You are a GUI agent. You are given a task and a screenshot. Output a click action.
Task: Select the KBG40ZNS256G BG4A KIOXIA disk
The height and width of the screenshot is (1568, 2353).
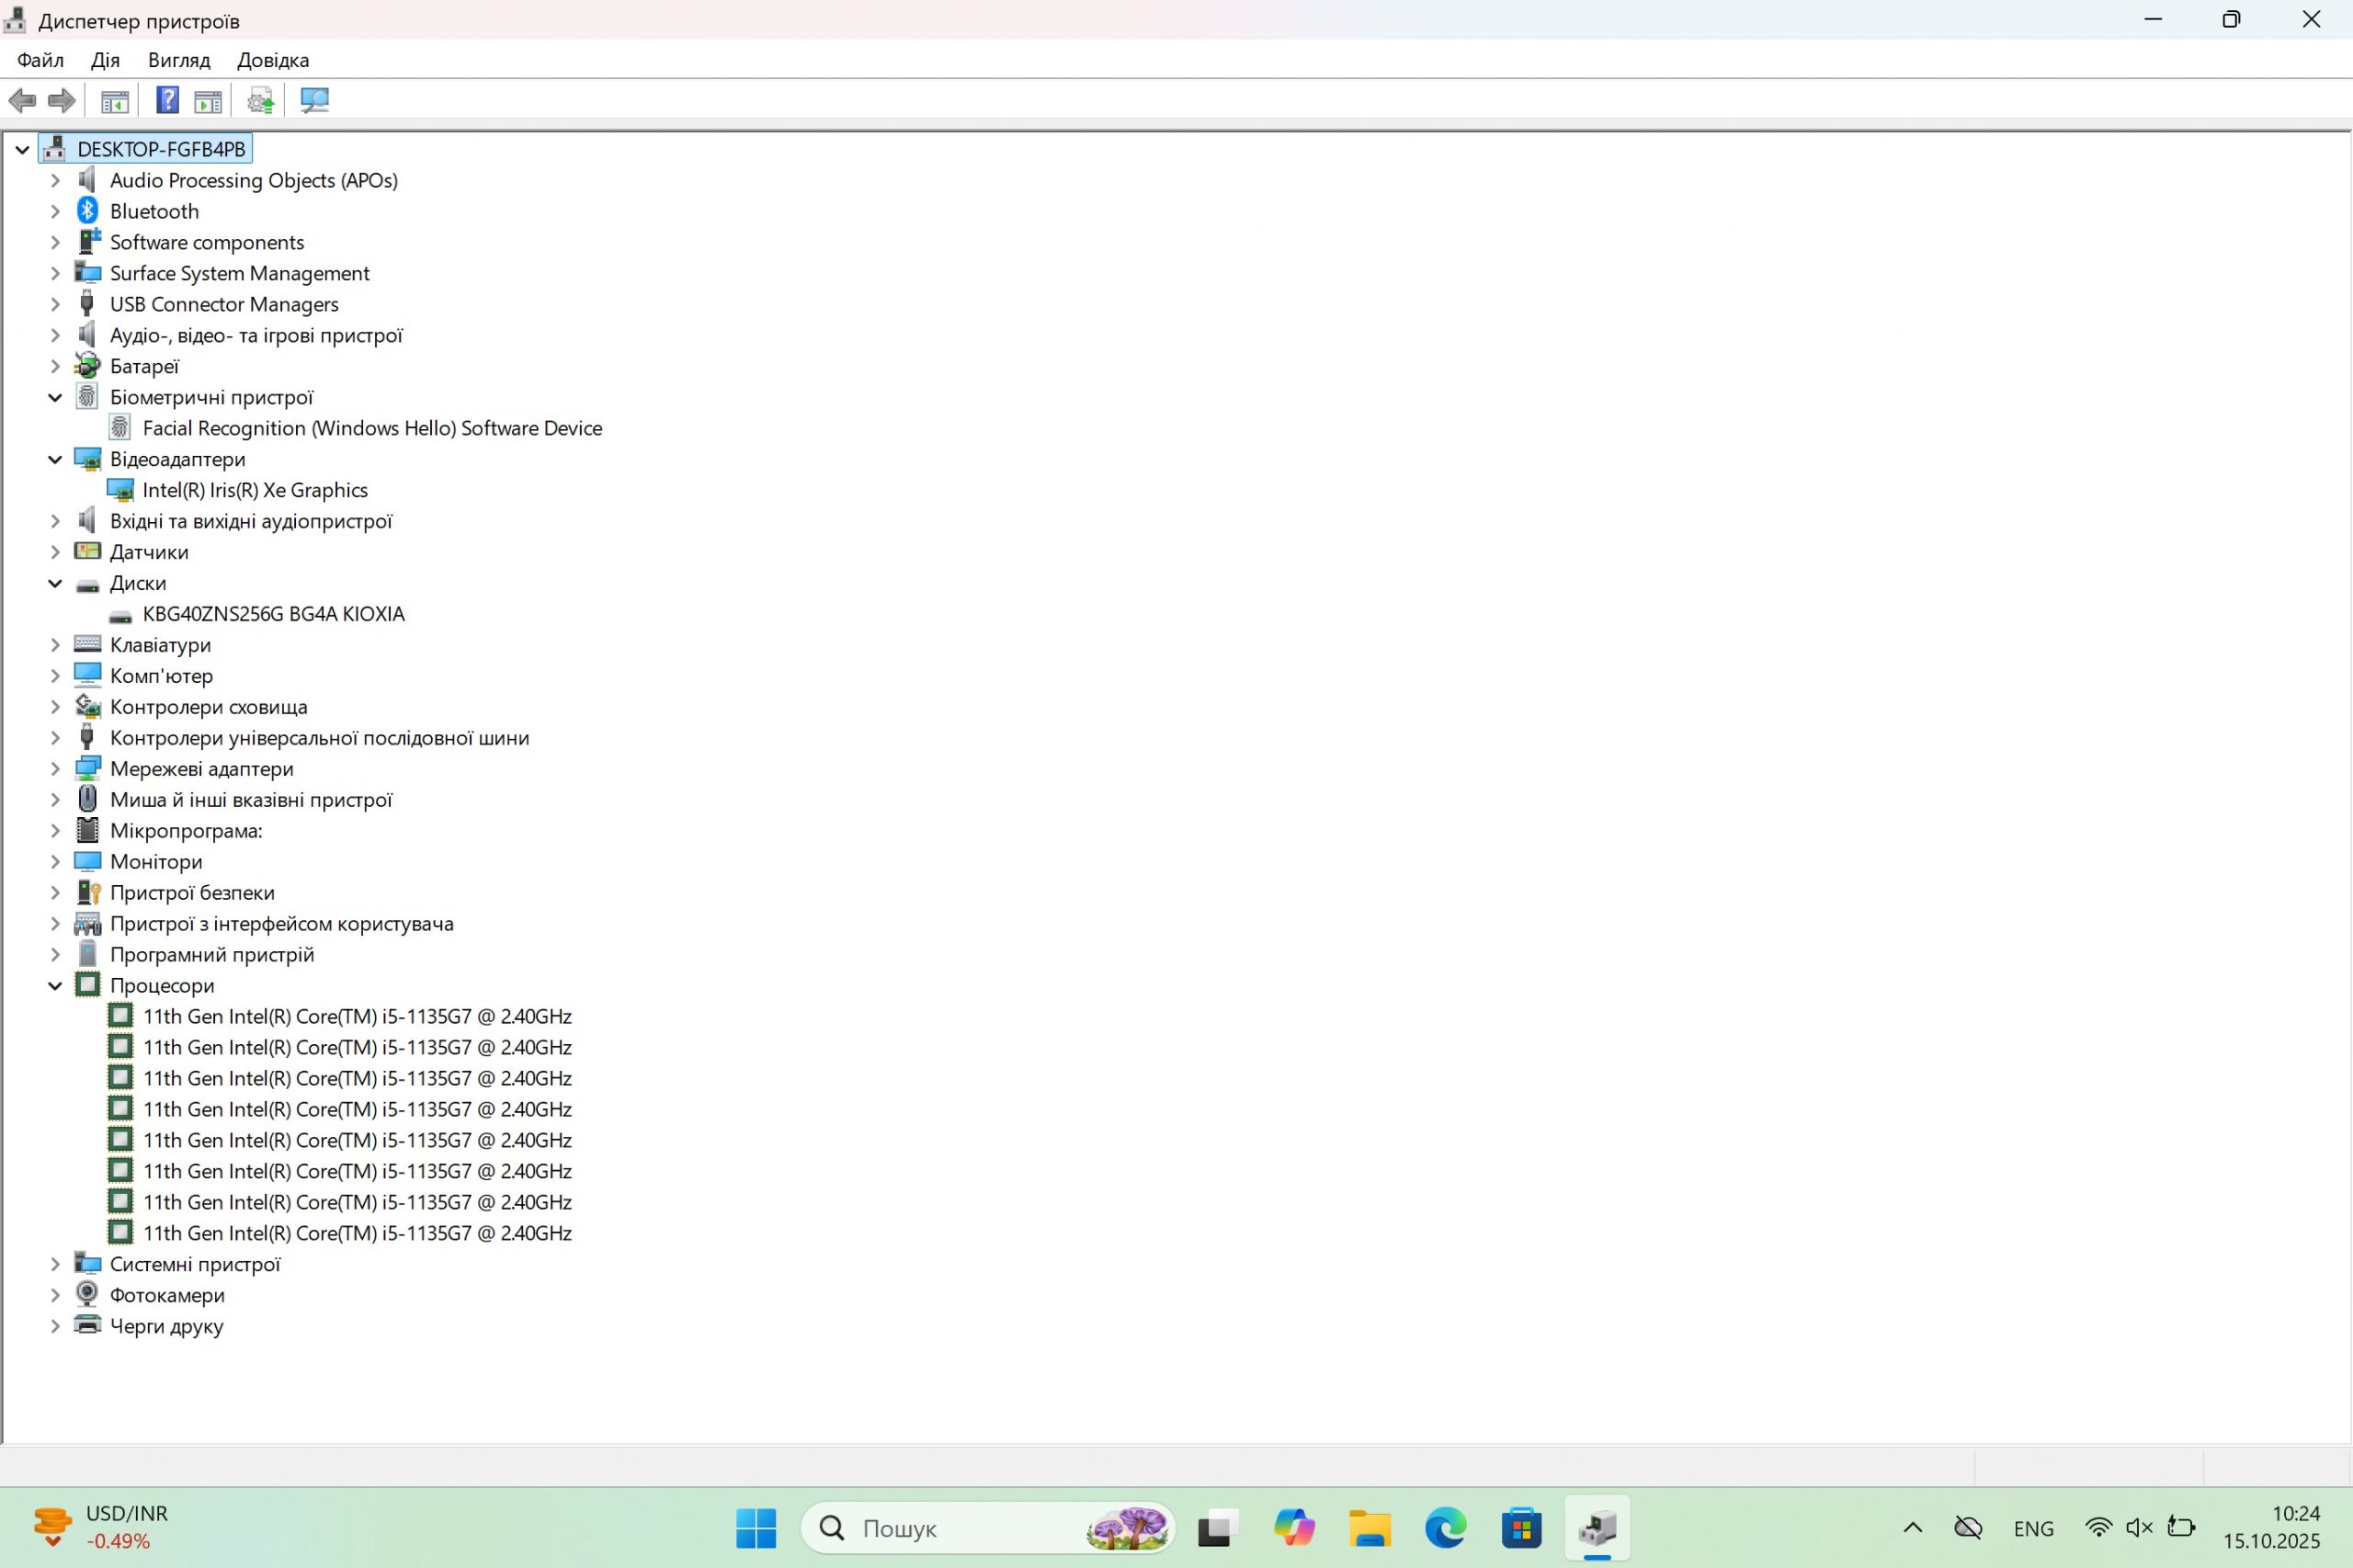tap(273, 614)
